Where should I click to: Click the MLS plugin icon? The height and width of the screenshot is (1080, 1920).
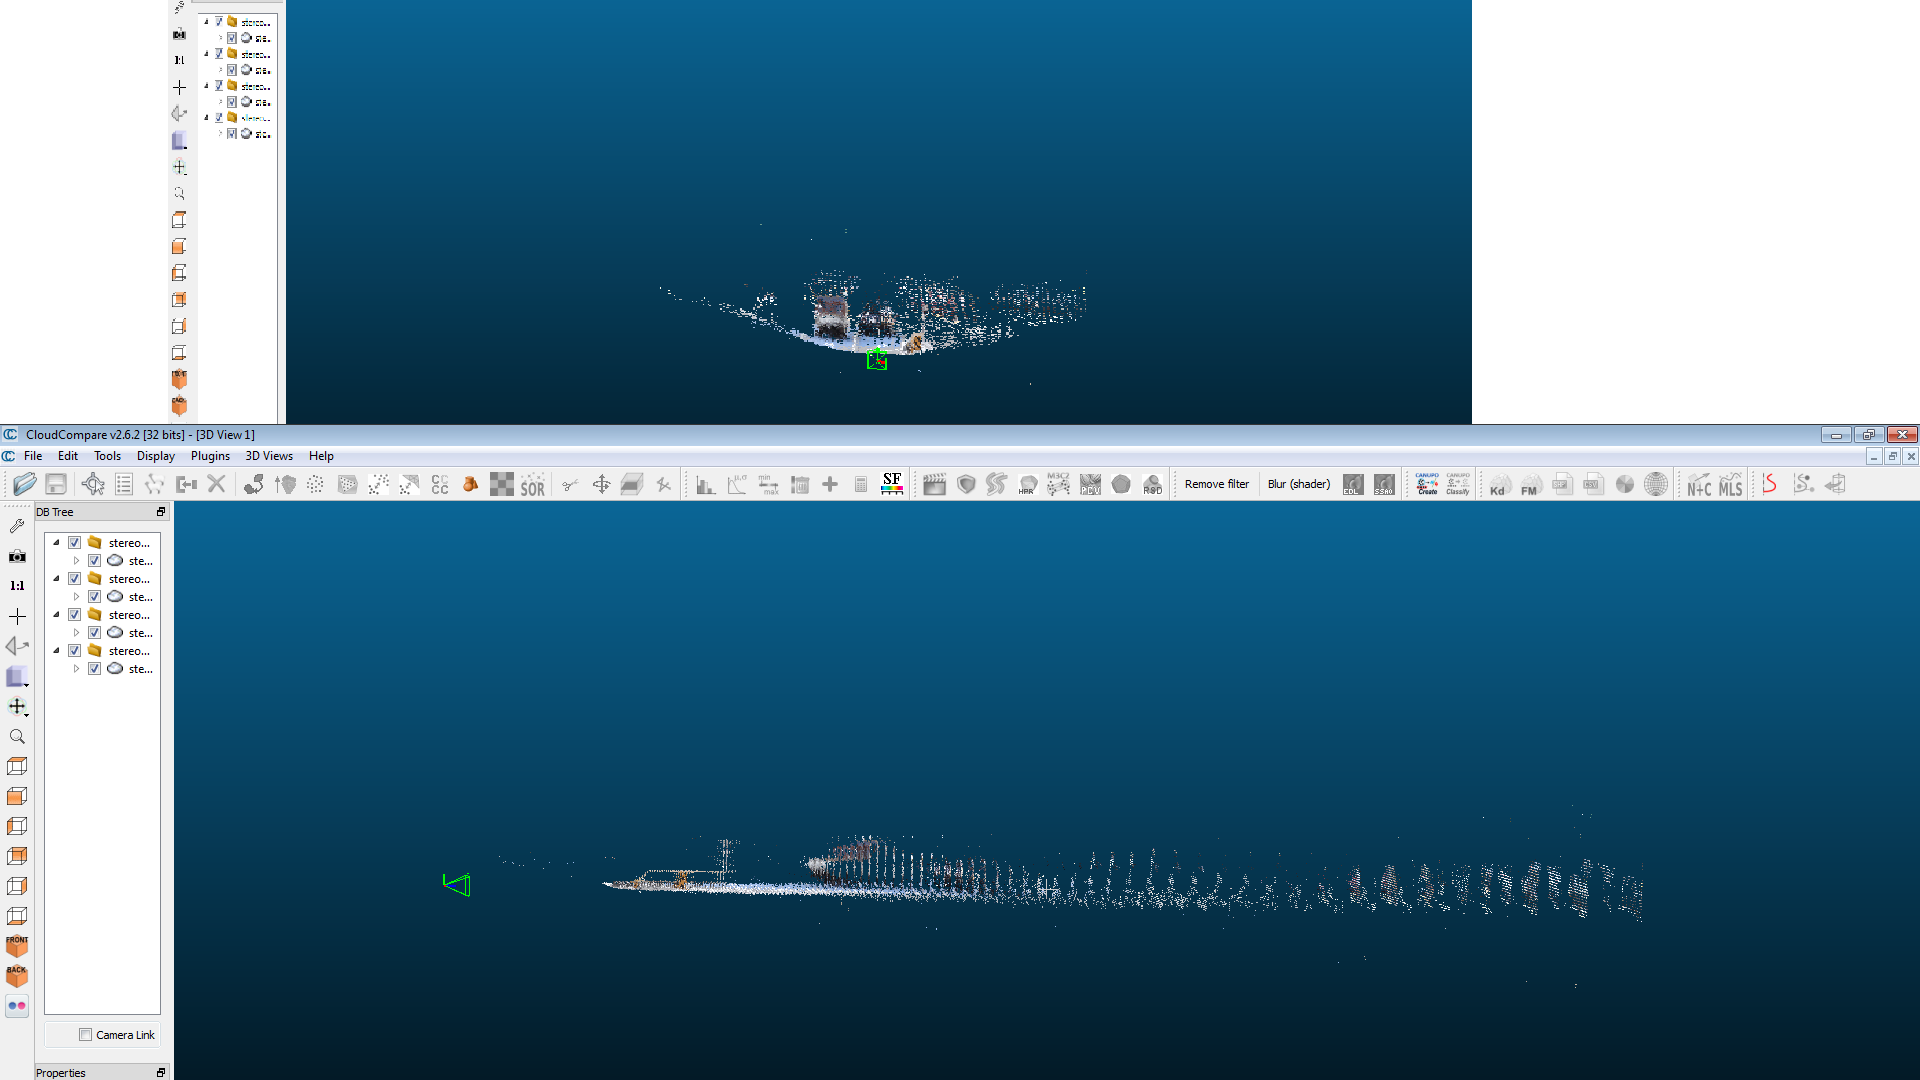[x=1731, y=484]
